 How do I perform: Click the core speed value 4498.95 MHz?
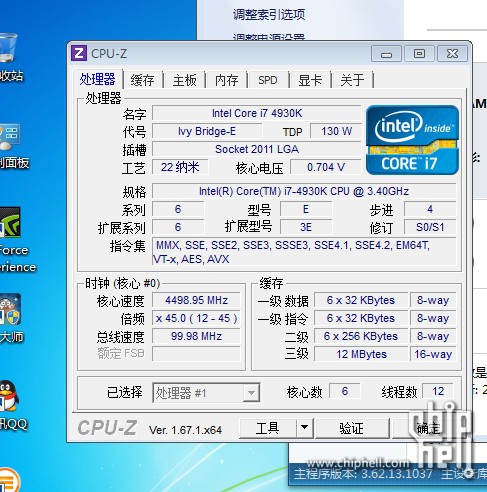196,300
